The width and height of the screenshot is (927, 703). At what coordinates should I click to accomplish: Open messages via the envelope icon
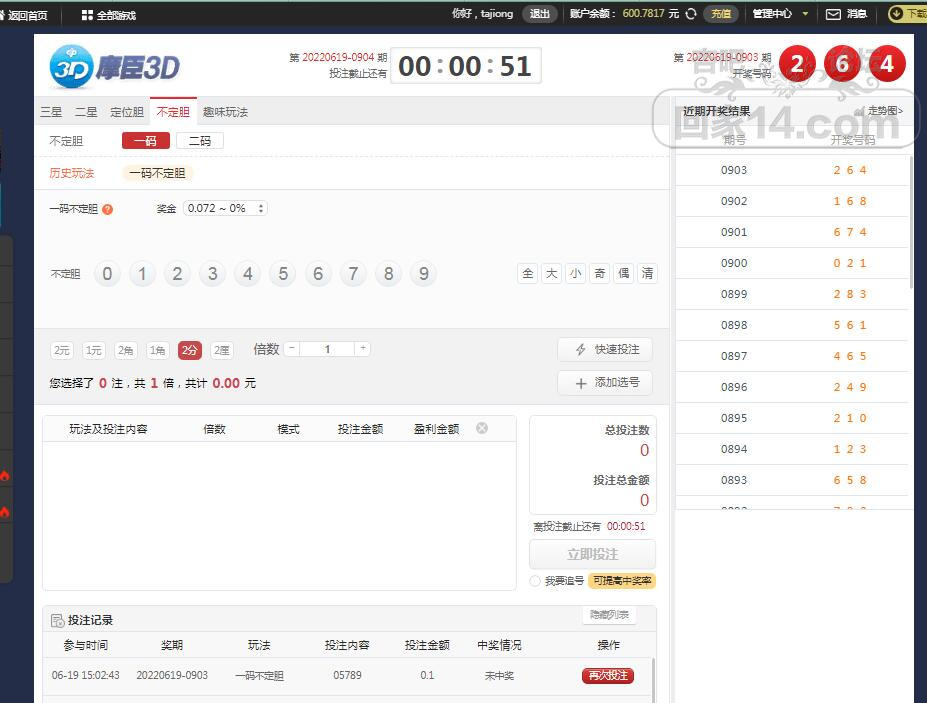coord(833,14)
